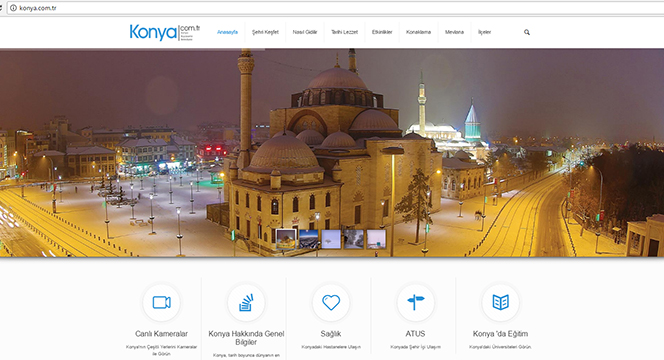Click the Konya 'da Eğitim heading
Image resolution: width=664 pixels, height=360 pixels.
500,334
